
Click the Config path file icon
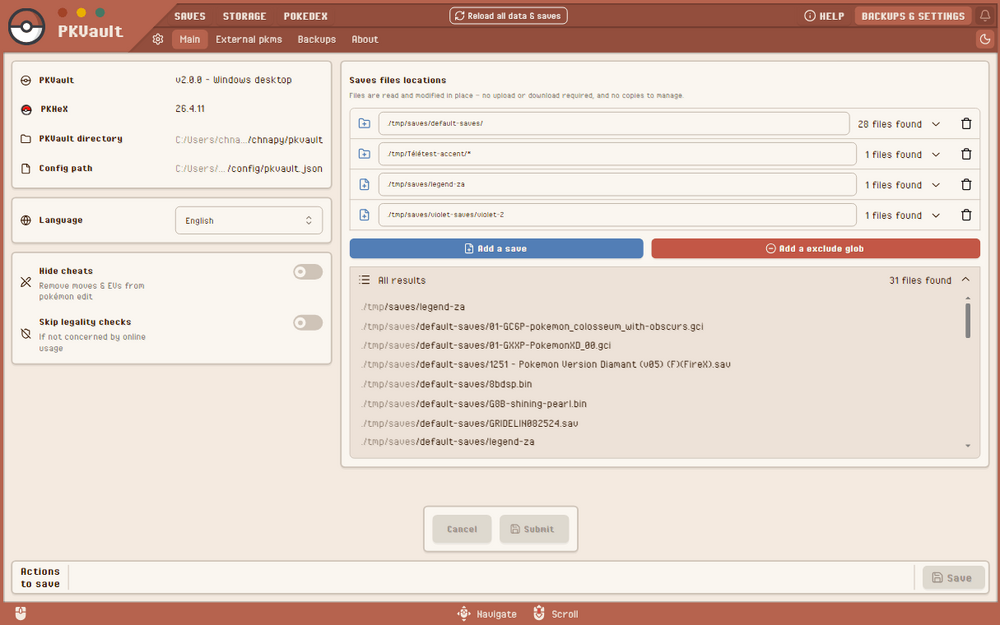(26, 168)
